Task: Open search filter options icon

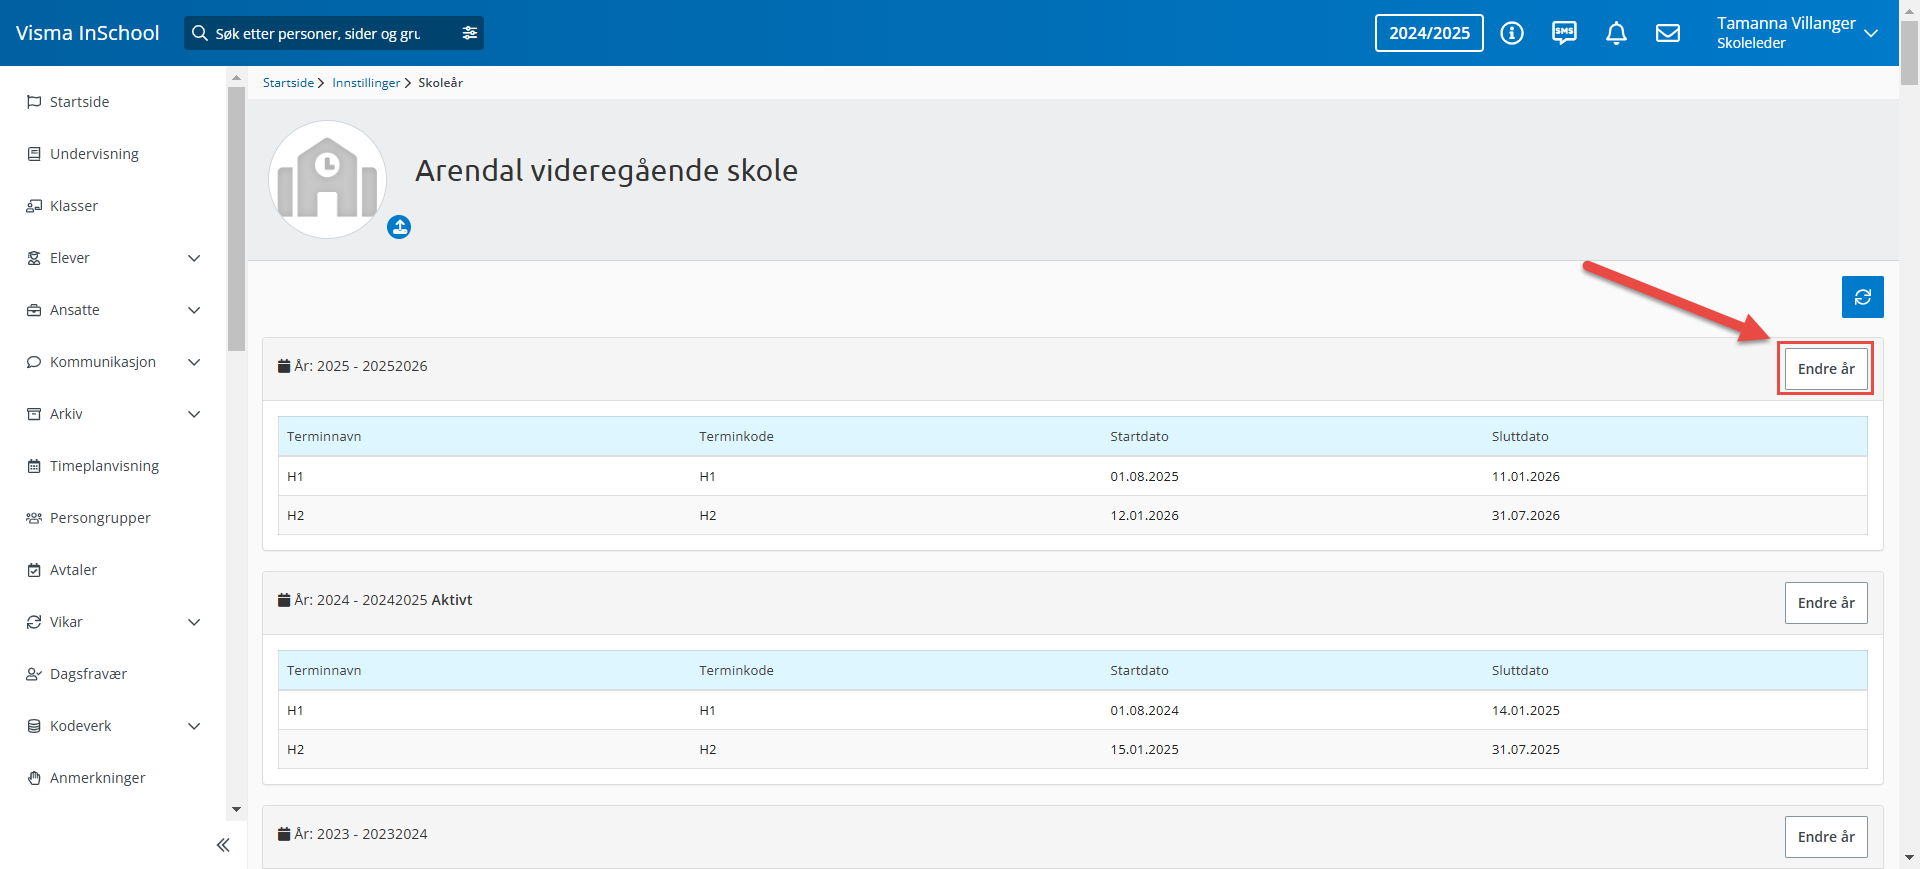Action: coord(470,33)
